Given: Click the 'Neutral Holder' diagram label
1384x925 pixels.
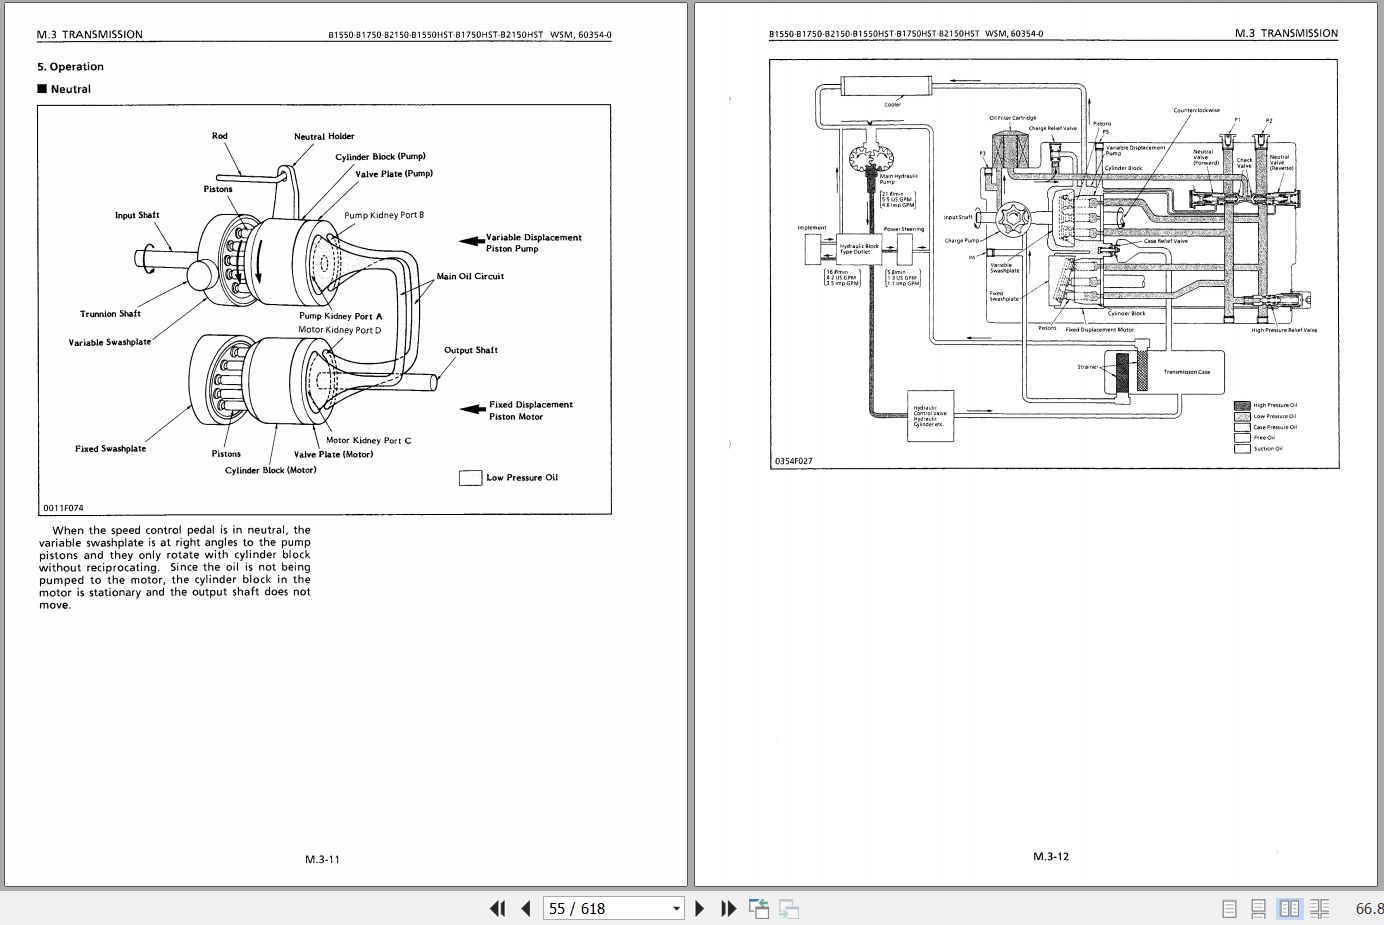Looking at the screenshot, I should (324, 136).
